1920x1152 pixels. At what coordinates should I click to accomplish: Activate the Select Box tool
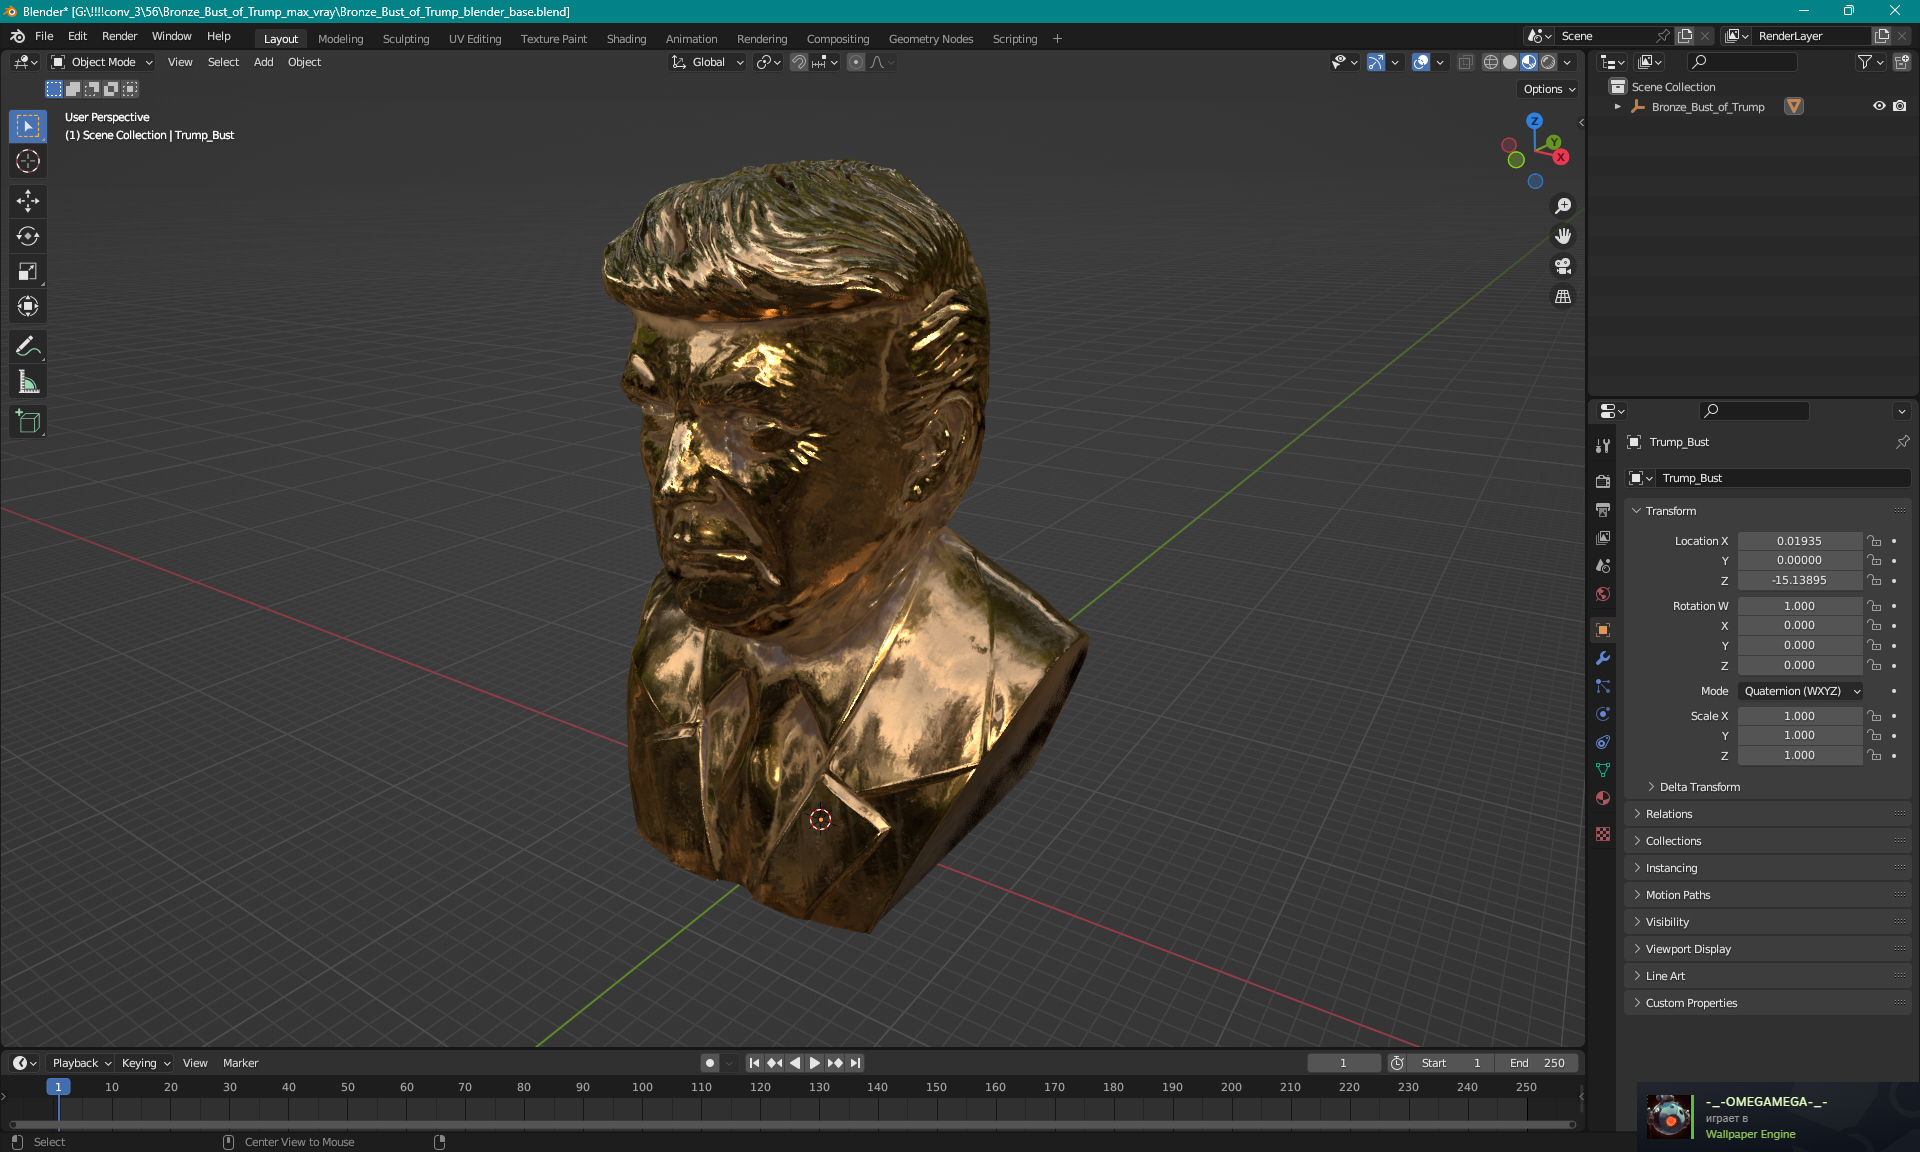[x=28, y=126]
